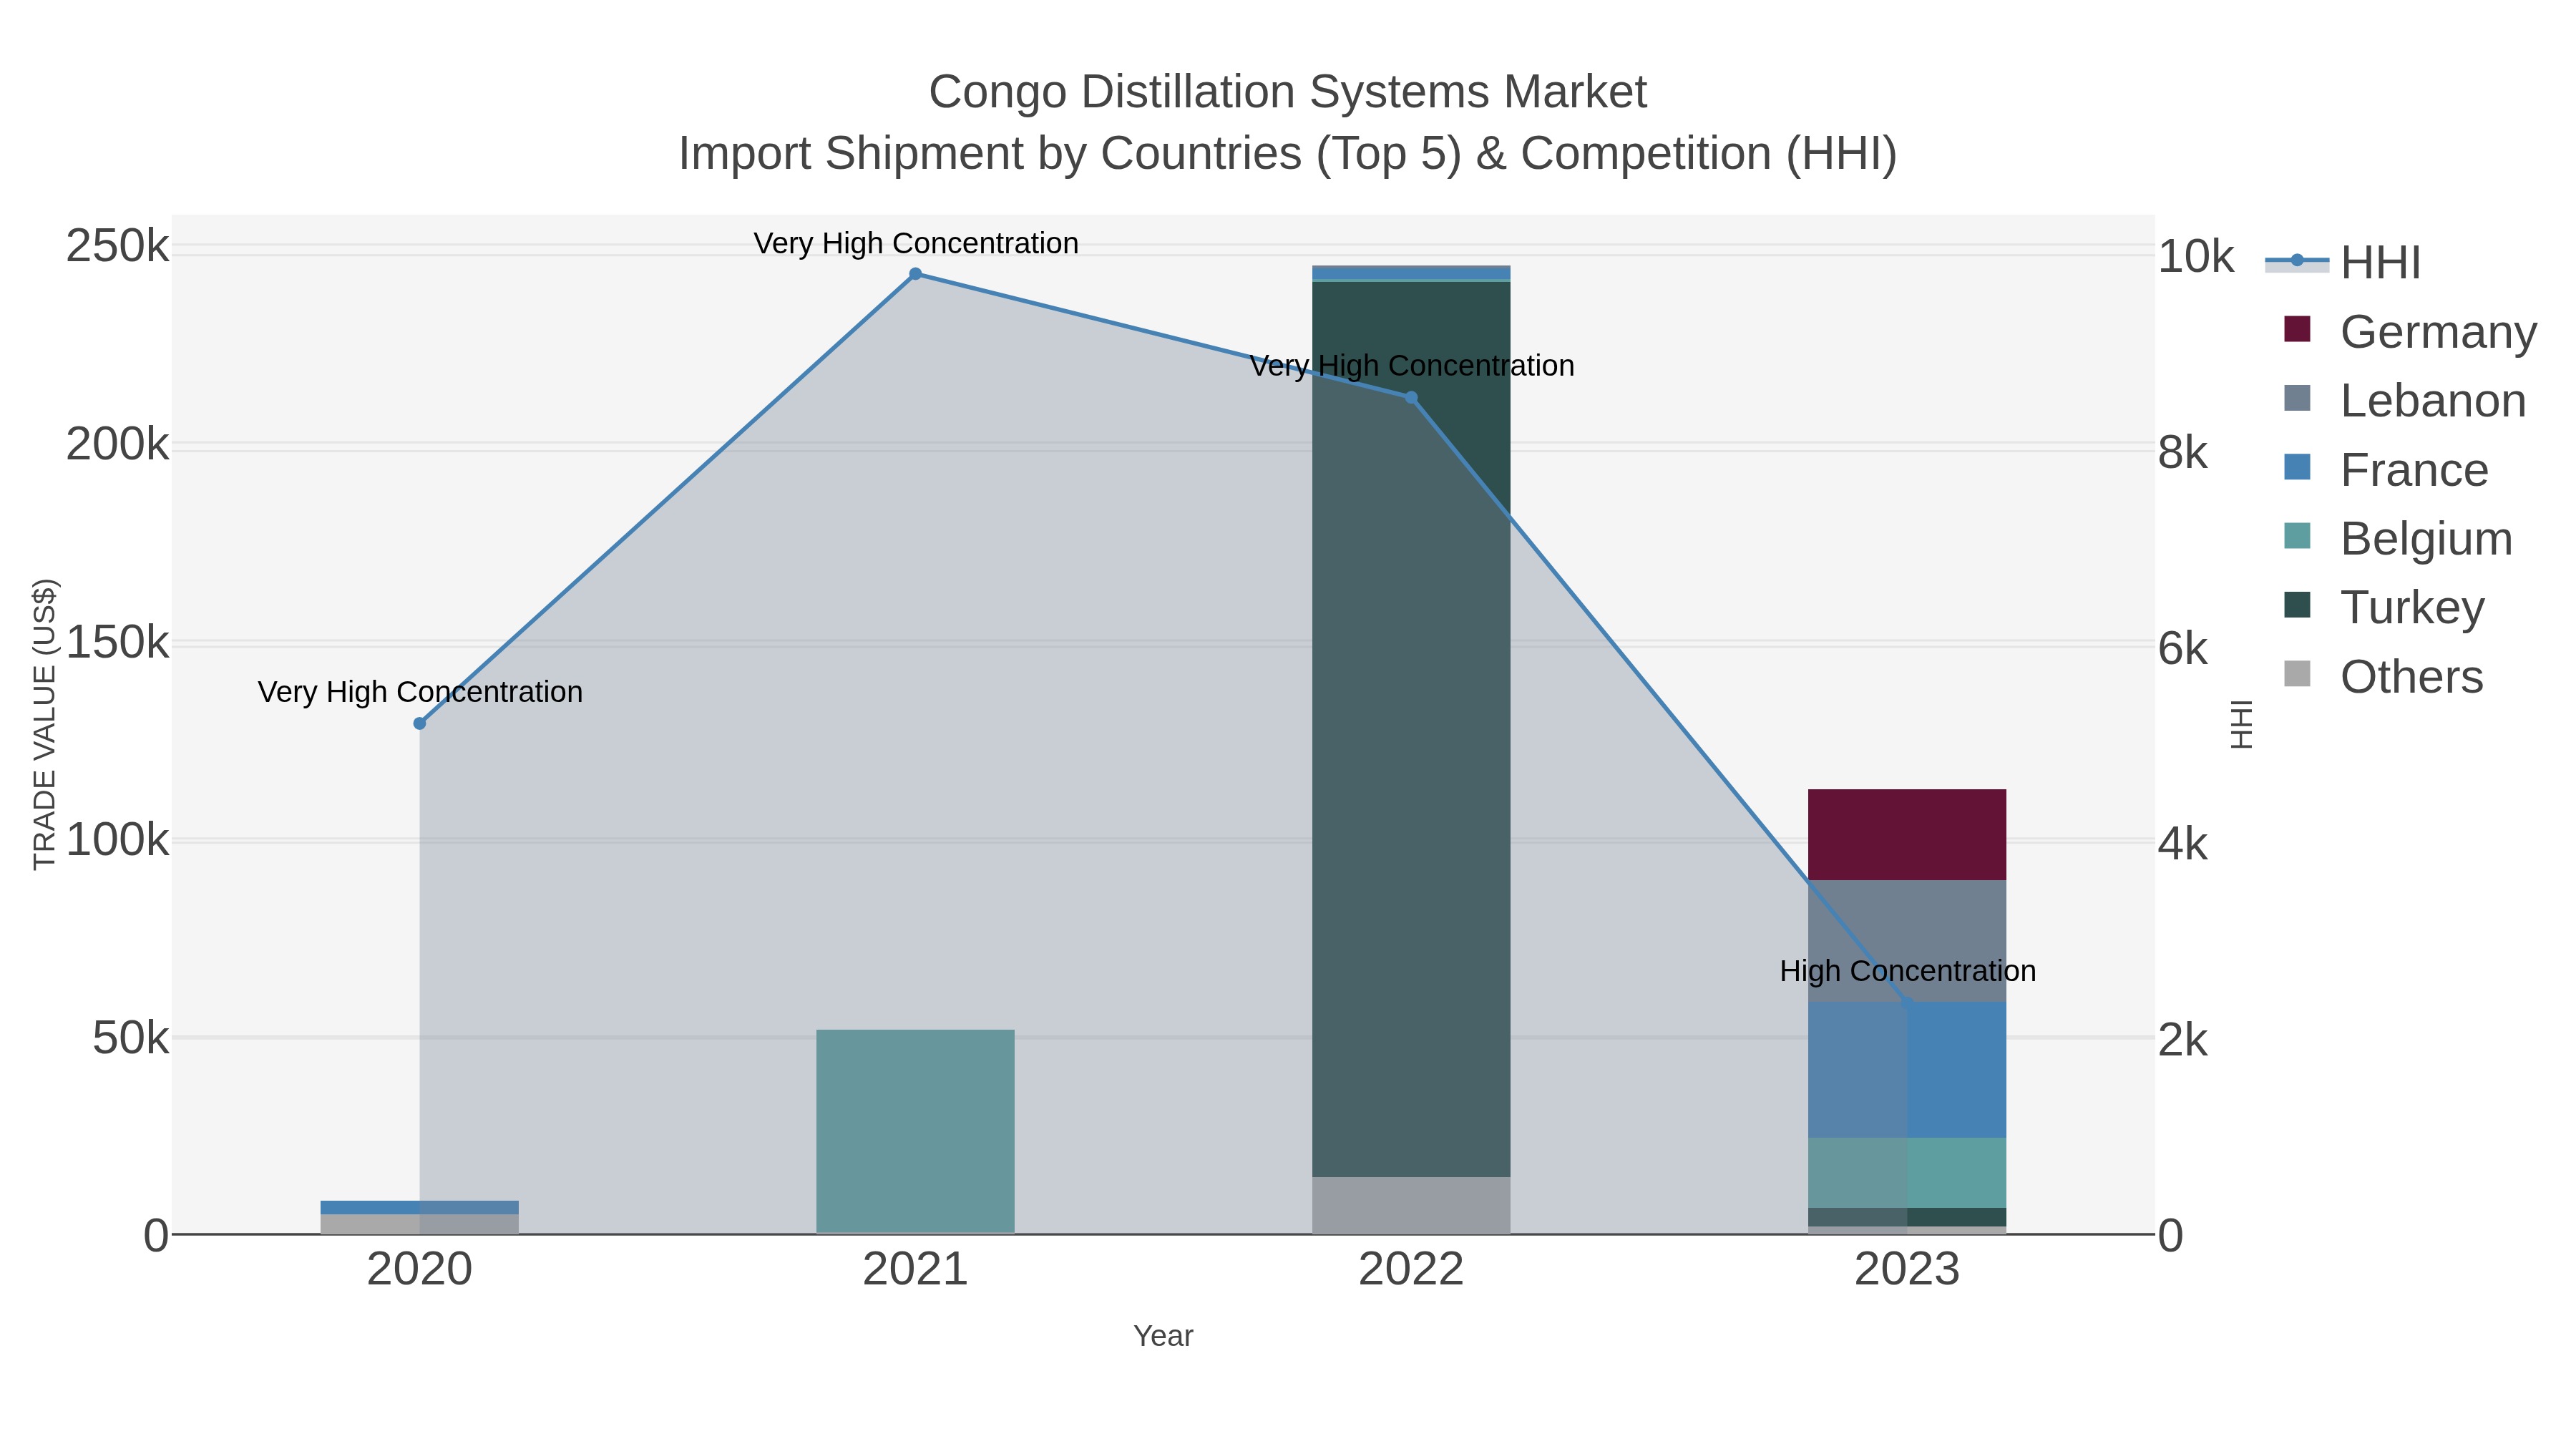Click the Belgium bar segment in 2023
Image resolution: width=2576 pixels, height=1449 pixels.
click(1907, 1172)
